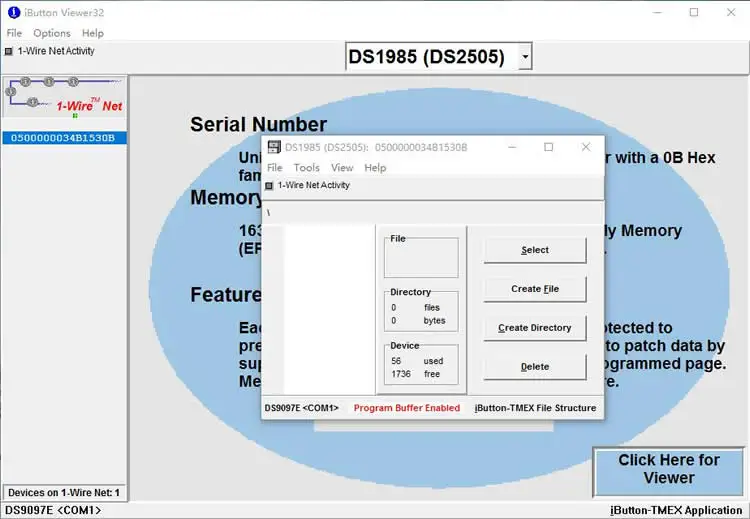Click the 1-Wire Net logo image
The width and height of the screenshot is (750, 519).
coord(64,97)
